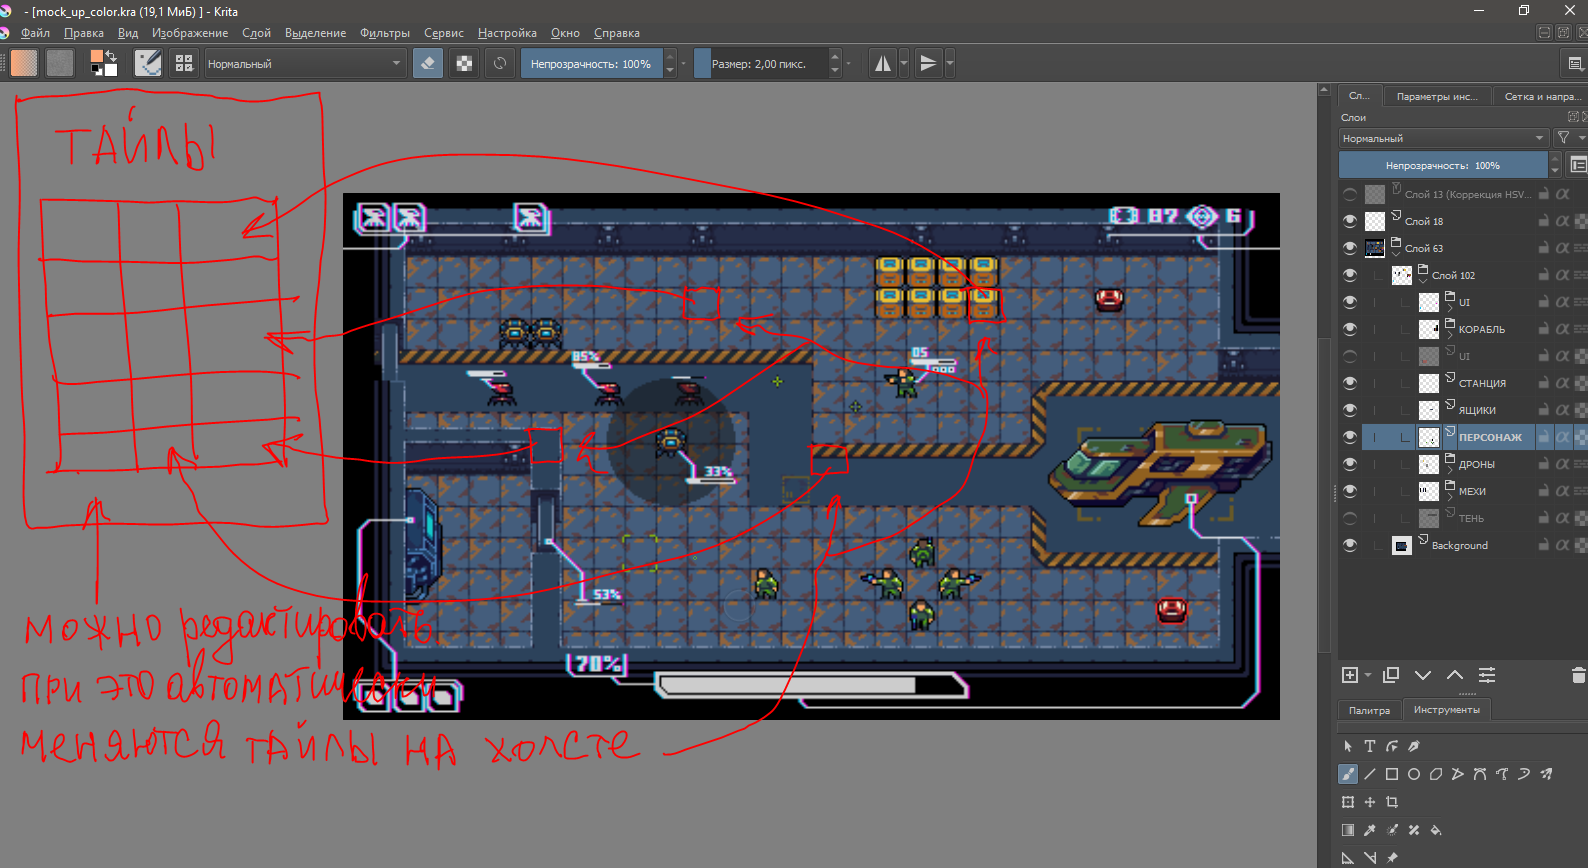1588x868 pixels.
Task: Open the Выделение menu
Action: [x=315, y=33]
